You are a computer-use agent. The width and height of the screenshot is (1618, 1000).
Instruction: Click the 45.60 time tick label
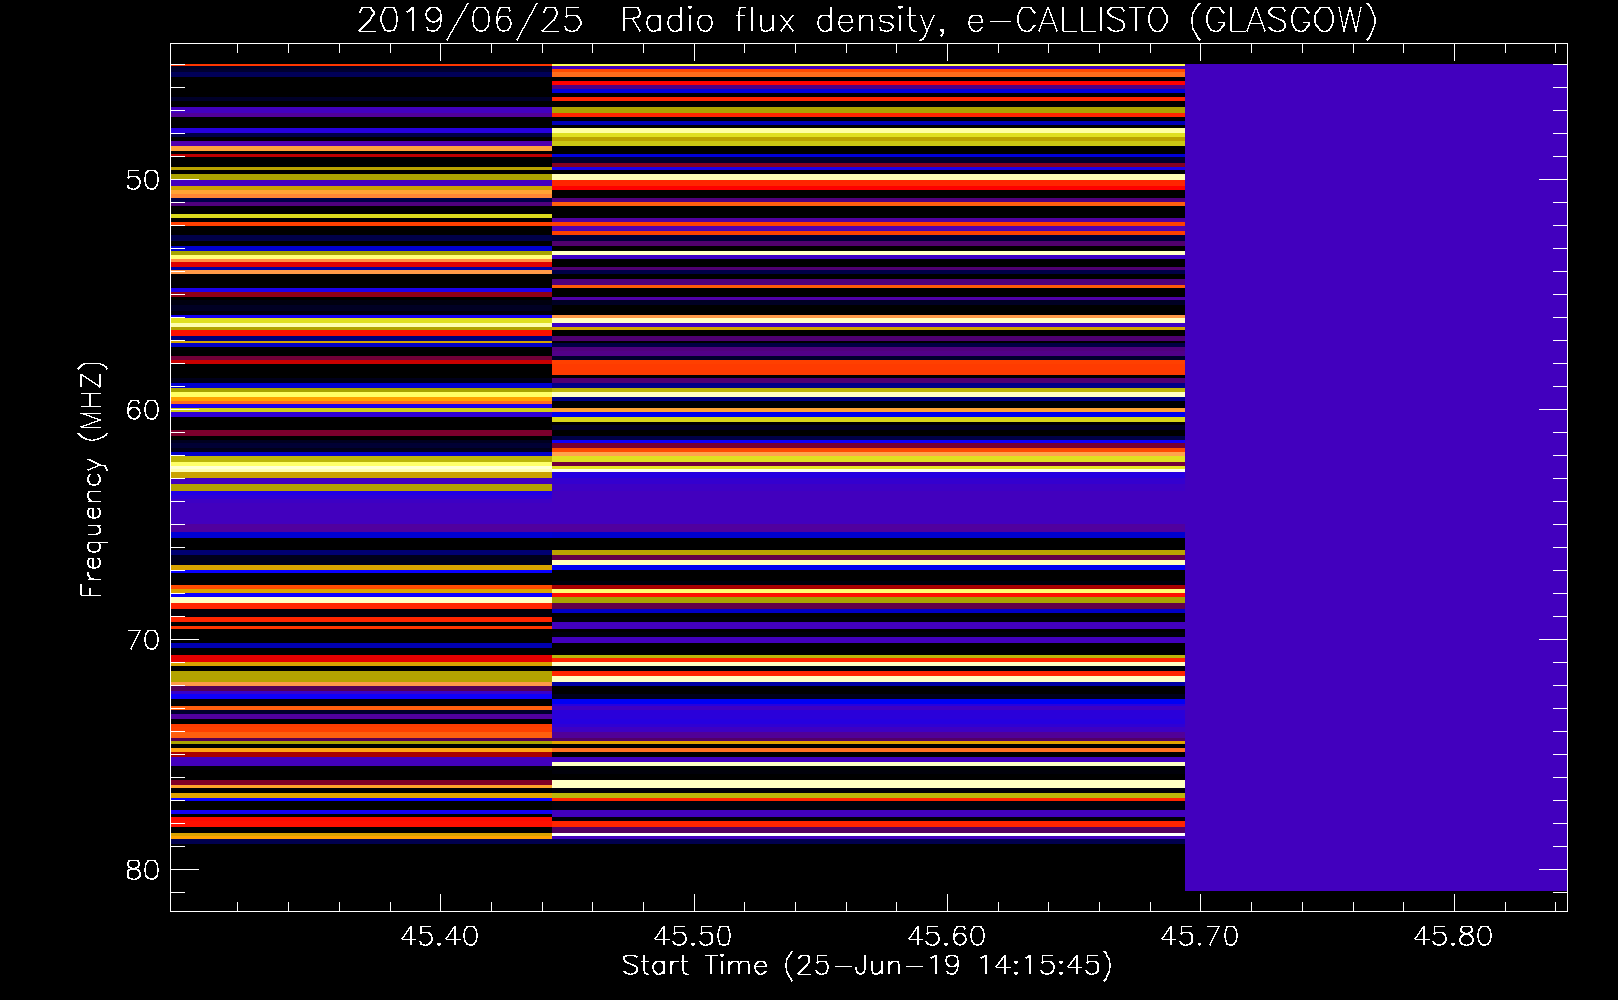[x=947, y=936]
